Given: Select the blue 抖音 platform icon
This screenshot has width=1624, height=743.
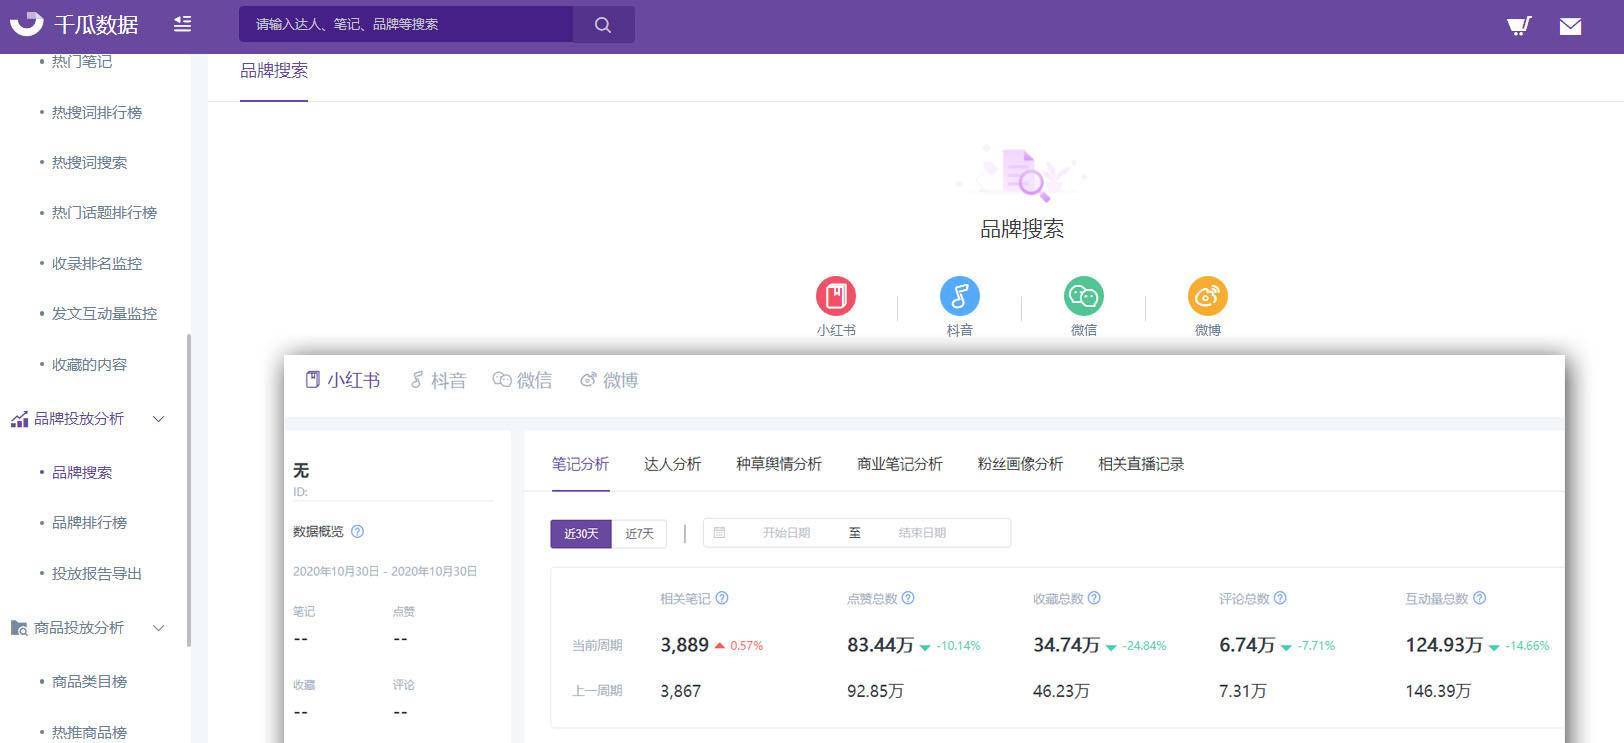Looking at the screenshot, I should (x=959, y=297).
